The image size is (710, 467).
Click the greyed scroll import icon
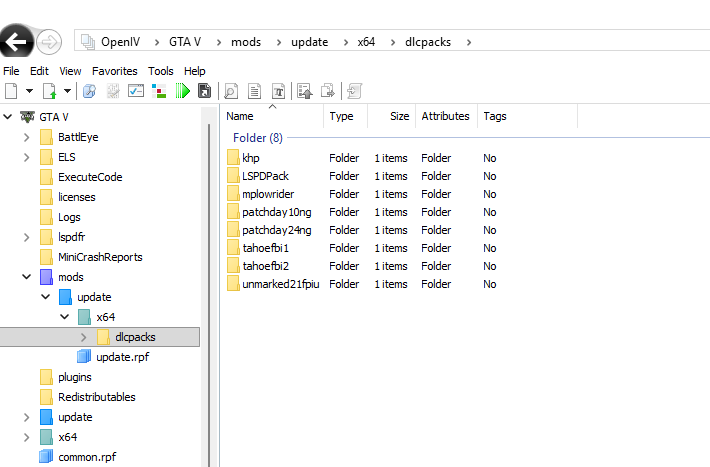(354, 91)
